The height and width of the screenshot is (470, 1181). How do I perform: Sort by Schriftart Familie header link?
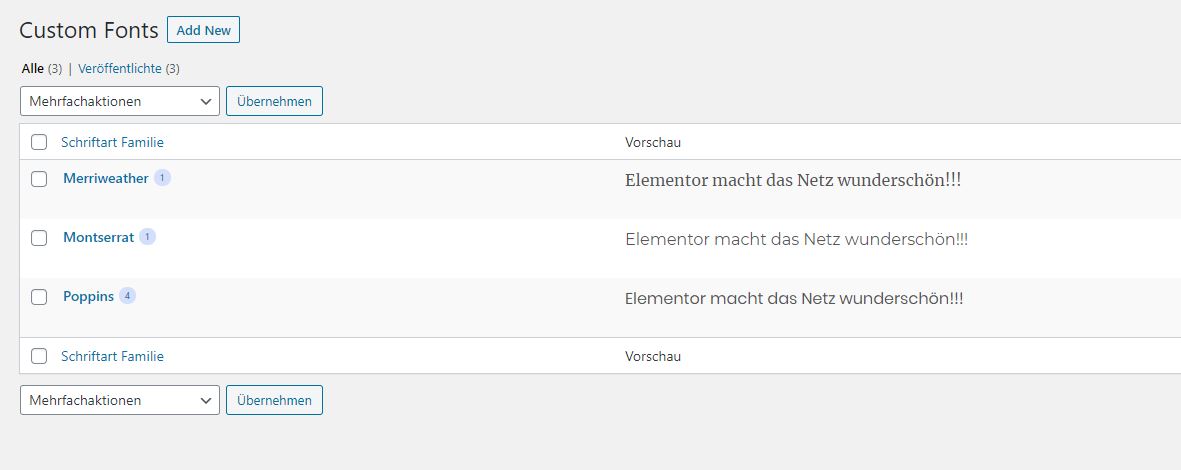tap(112, 142)
